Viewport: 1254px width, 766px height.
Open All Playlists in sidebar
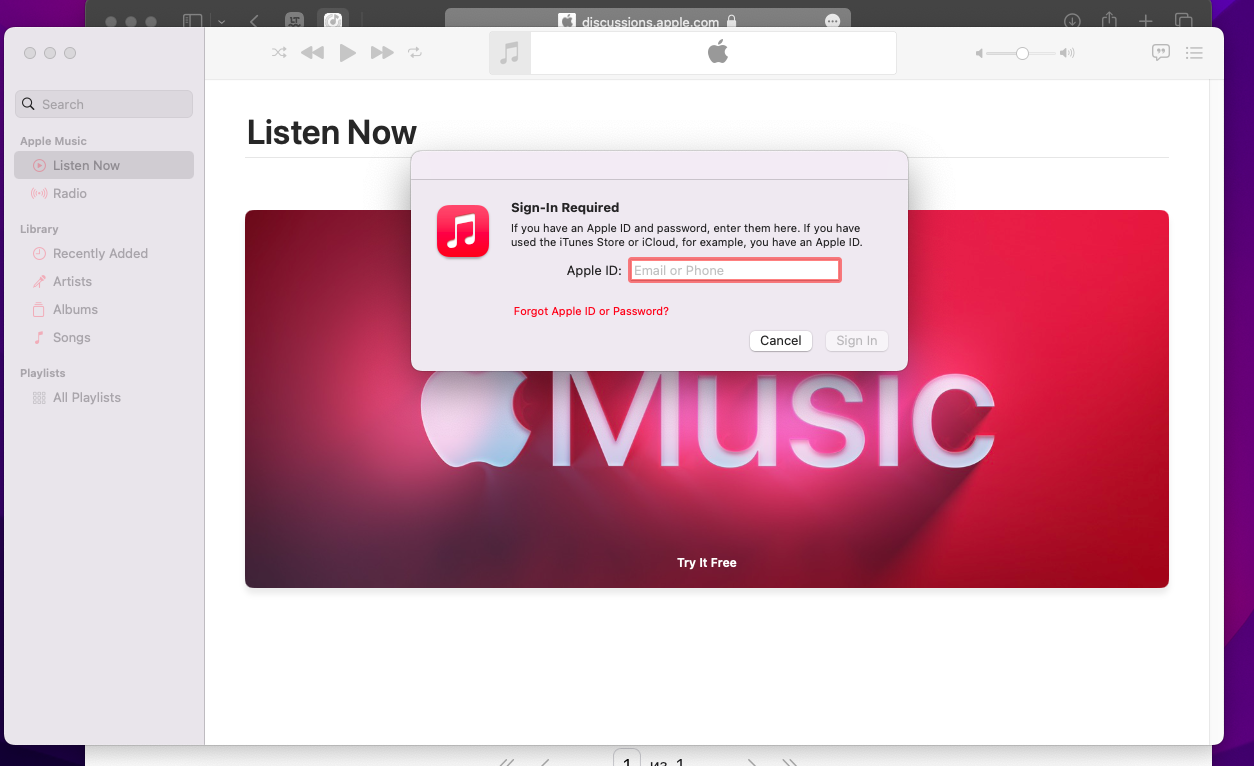pos(104,397)
